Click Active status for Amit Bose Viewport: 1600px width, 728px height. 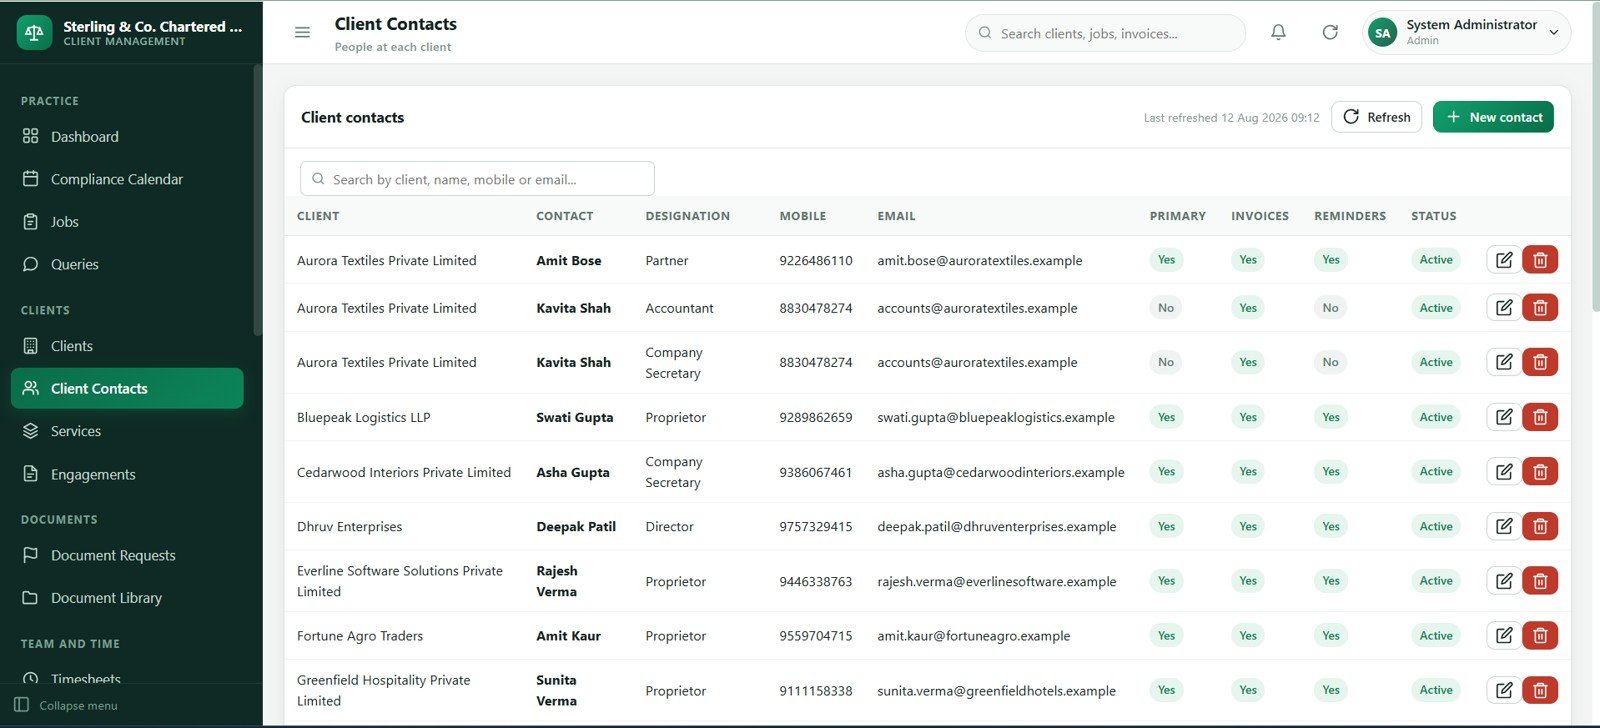pyautogui.click(x=1436, y=260)
